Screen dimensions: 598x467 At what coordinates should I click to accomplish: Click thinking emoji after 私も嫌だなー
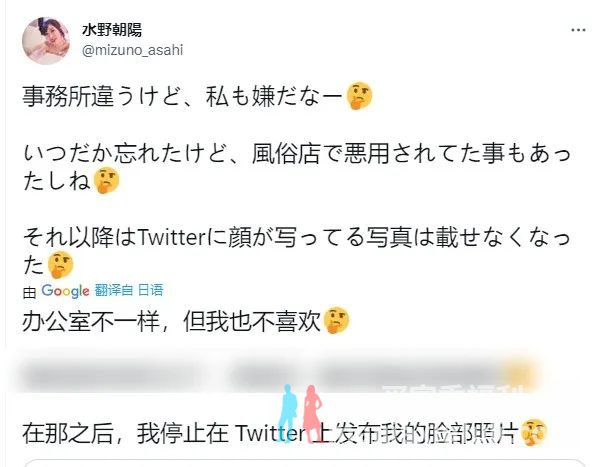pyautogui.click(x=359, y=95)
